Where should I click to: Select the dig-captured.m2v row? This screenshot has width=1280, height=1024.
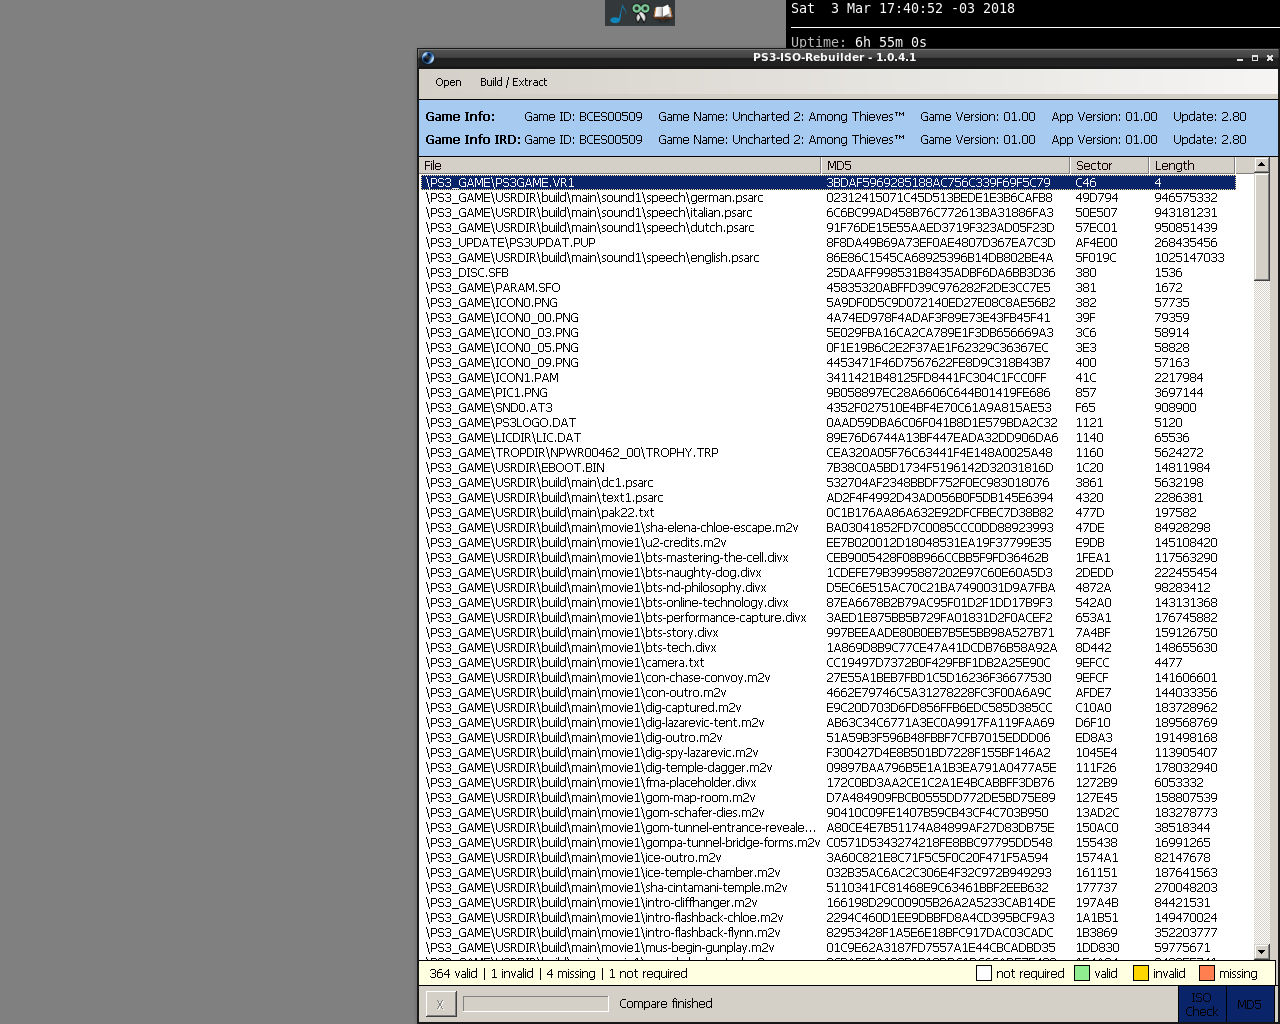click(828, 707)
